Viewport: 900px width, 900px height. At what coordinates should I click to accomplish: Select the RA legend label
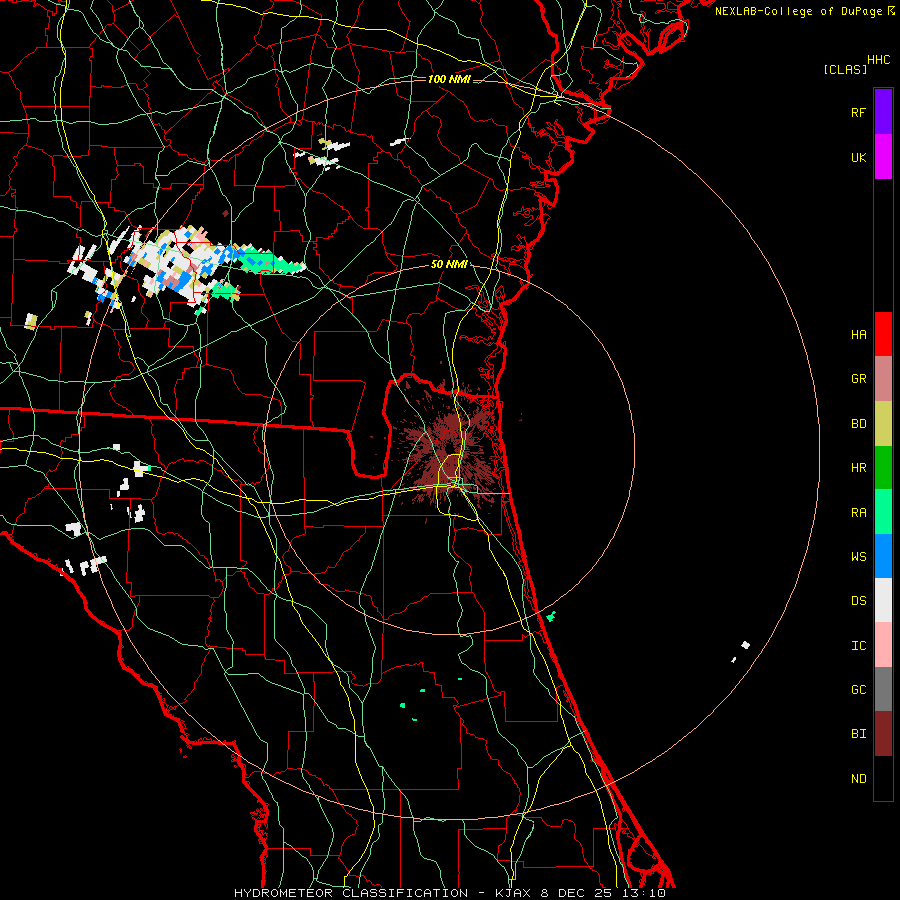point(858,513)
